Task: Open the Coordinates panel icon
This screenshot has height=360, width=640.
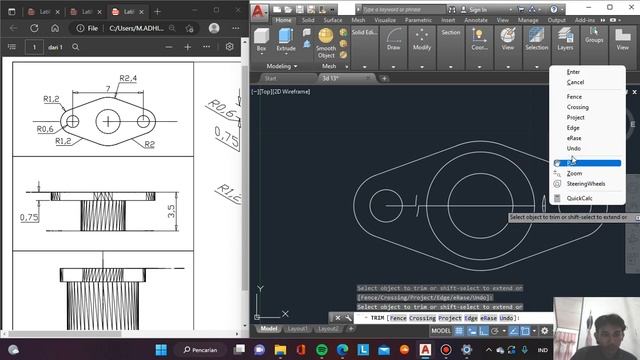Action: point(479,40)
